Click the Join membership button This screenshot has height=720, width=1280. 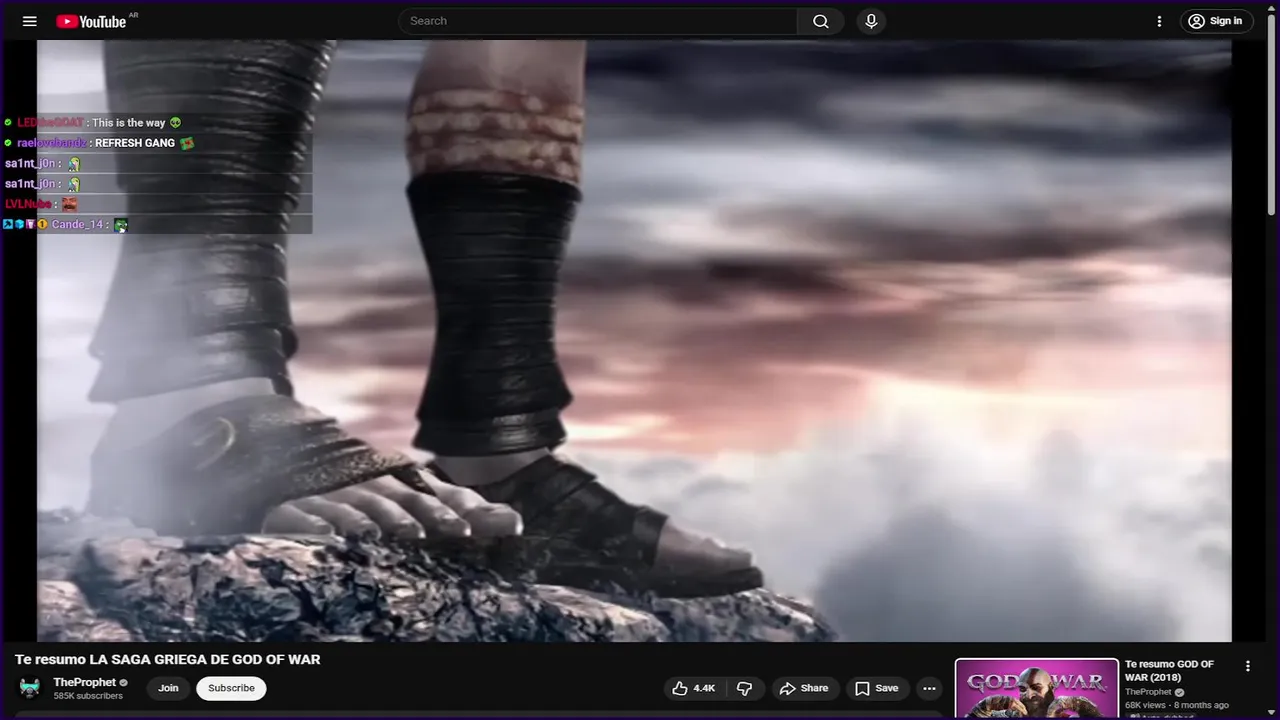tap(168, 688)
